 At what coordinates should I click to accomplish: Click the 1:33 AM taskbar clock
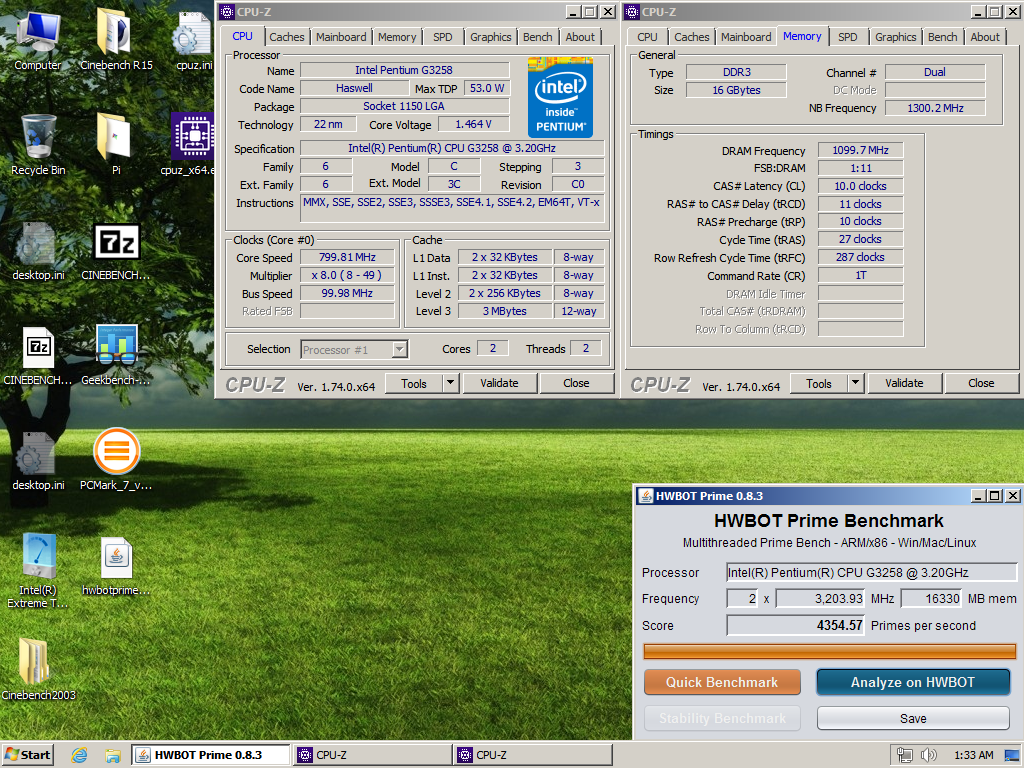point(974,755)
